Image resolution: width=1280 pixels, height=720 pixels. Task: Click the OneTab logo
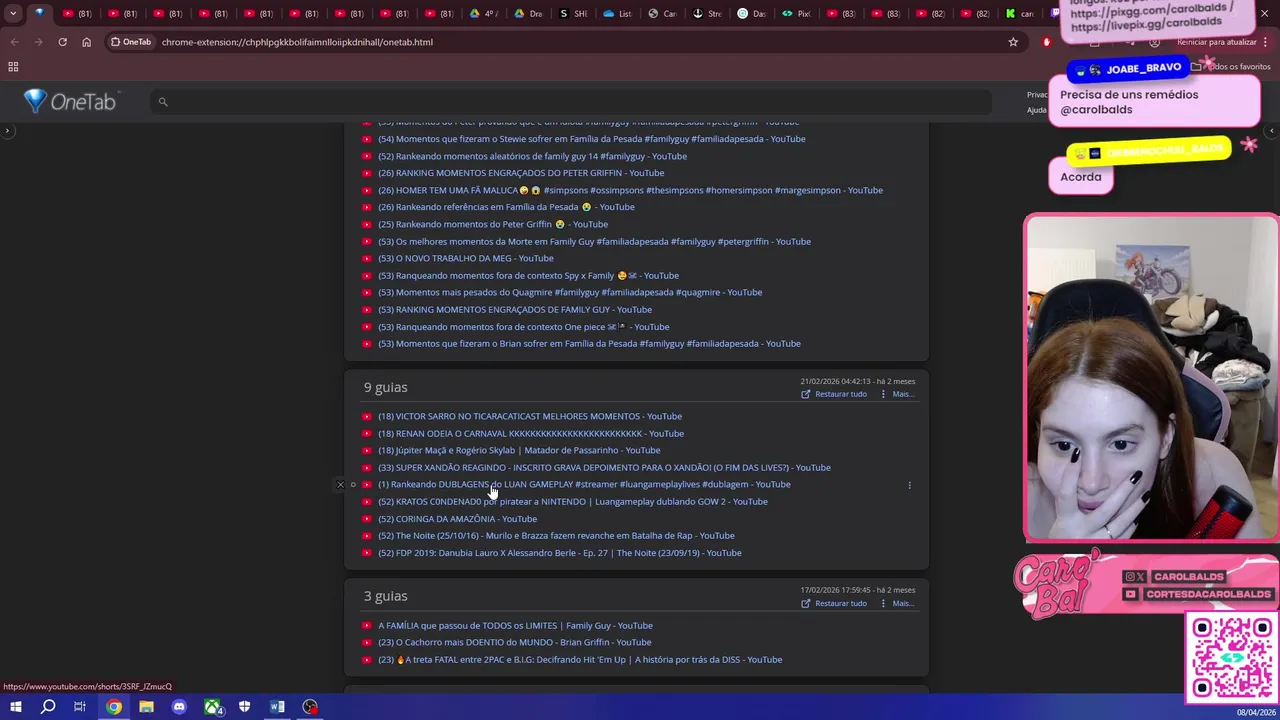pos(70,101)
